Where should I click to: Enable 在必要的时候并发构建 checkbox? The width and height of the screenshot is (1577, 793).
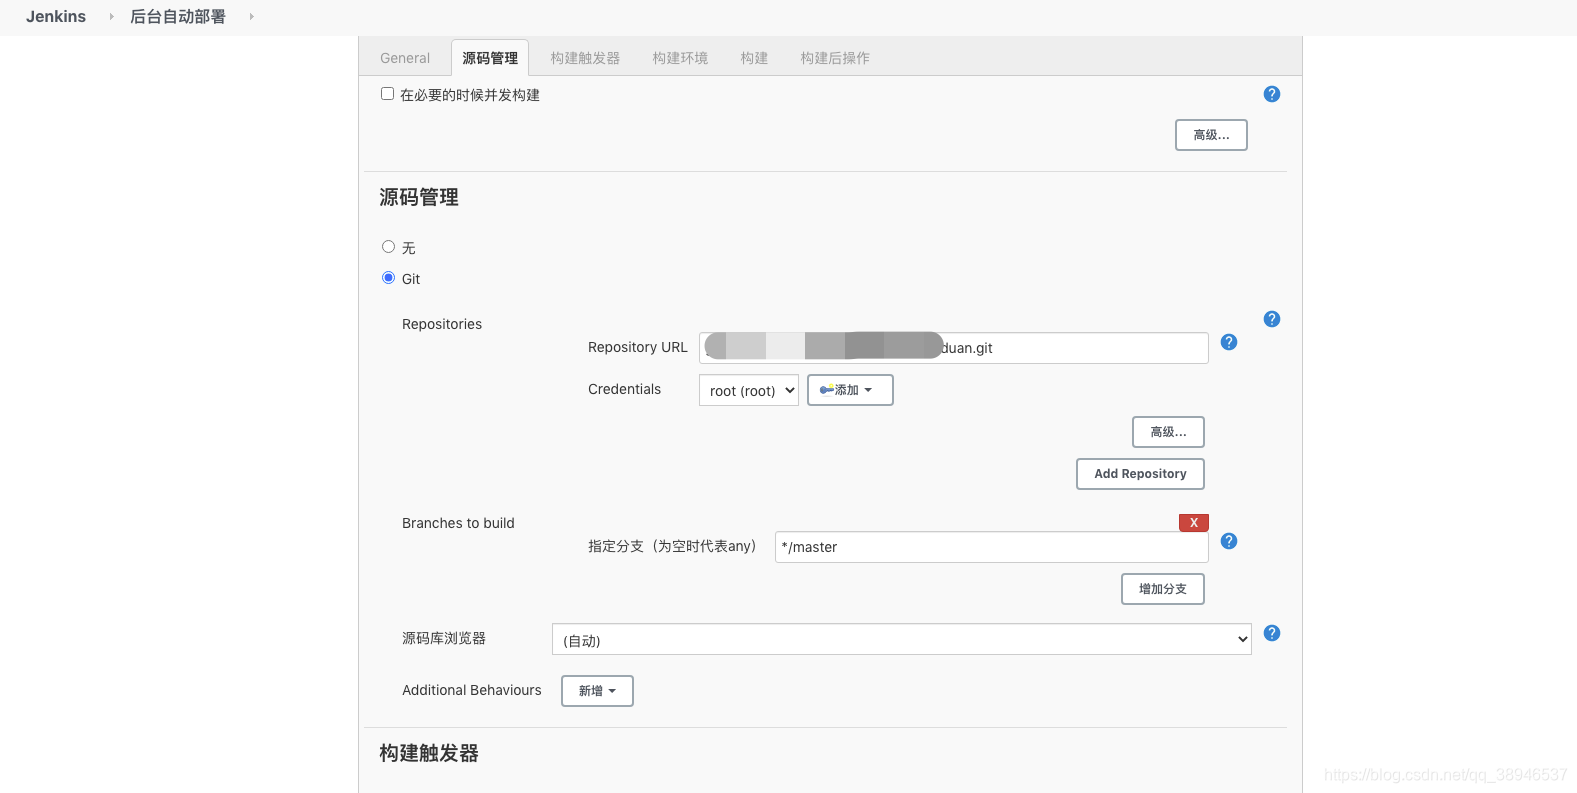pyautogui.click(x=387, y=94)
